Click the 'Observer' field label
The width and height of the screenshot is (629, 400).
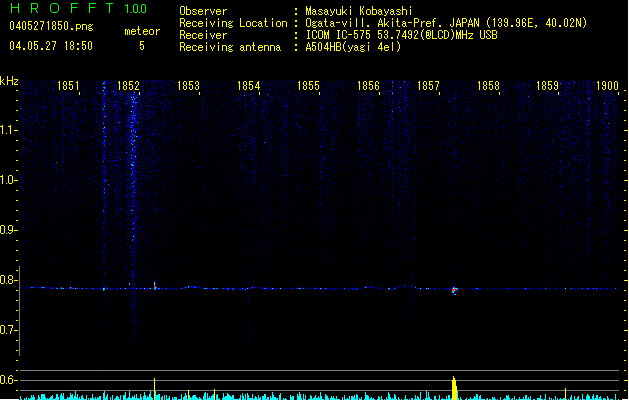(203, 11)
